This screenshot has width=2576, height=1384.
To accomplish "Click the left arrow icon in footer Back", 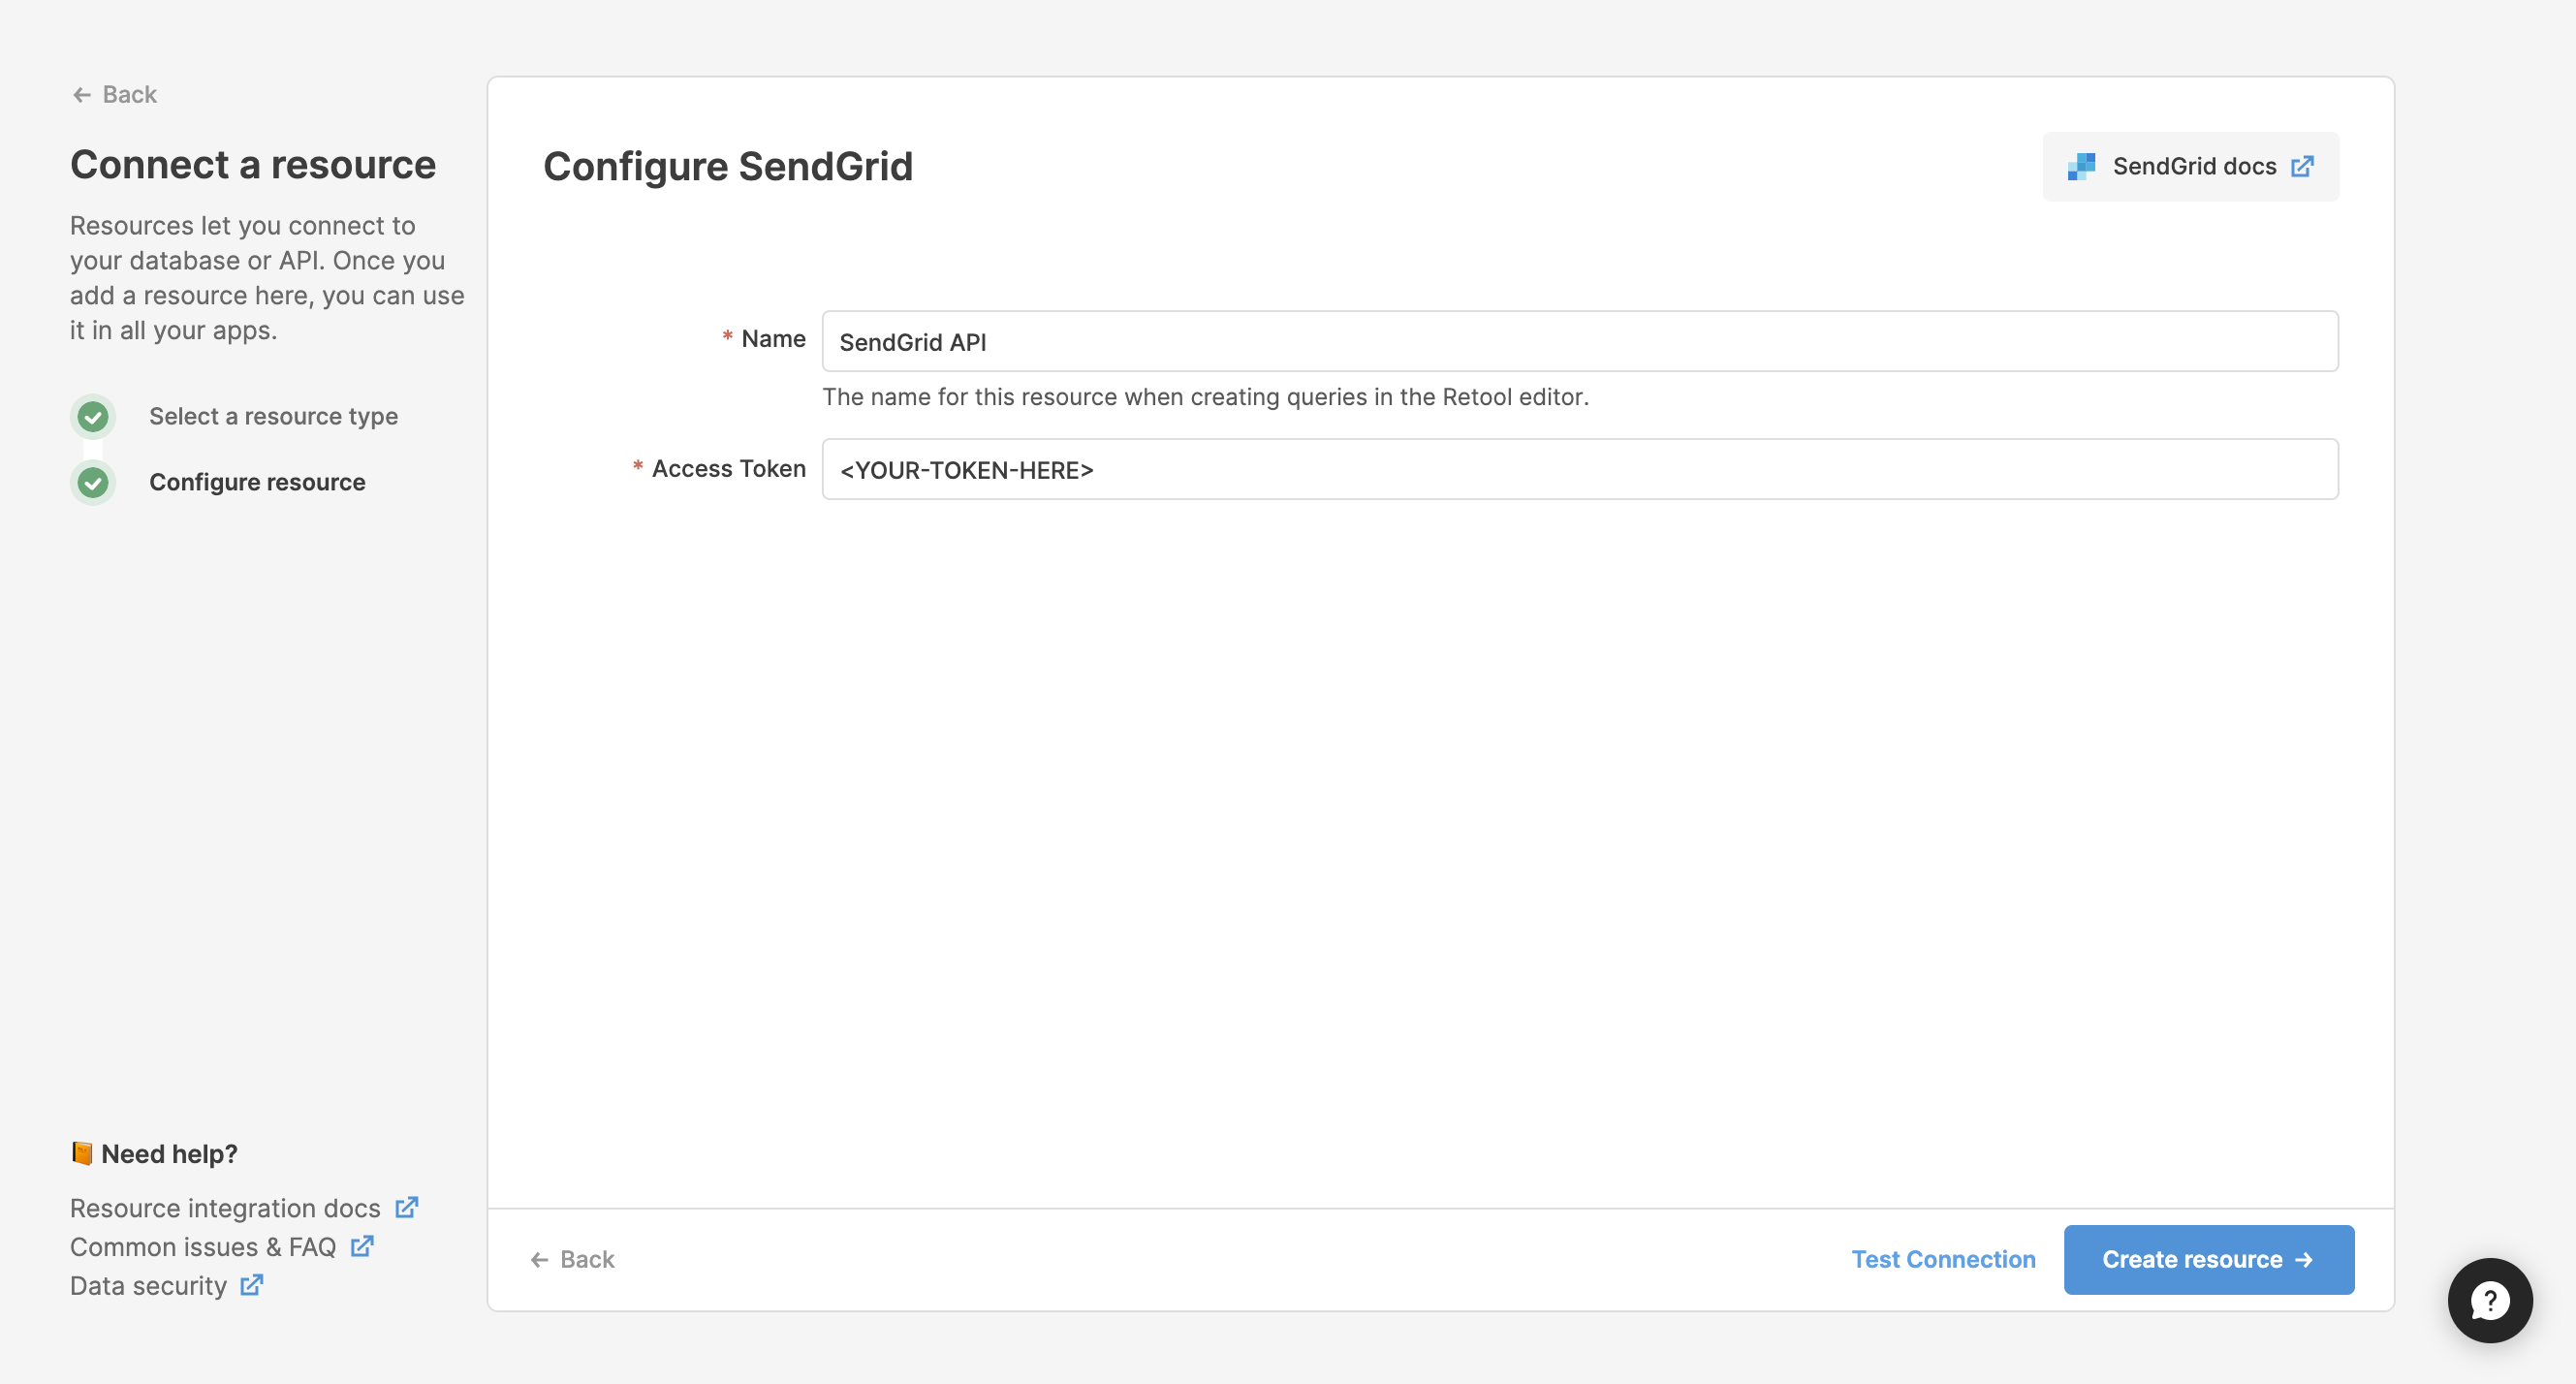I will coord(540,1260).
